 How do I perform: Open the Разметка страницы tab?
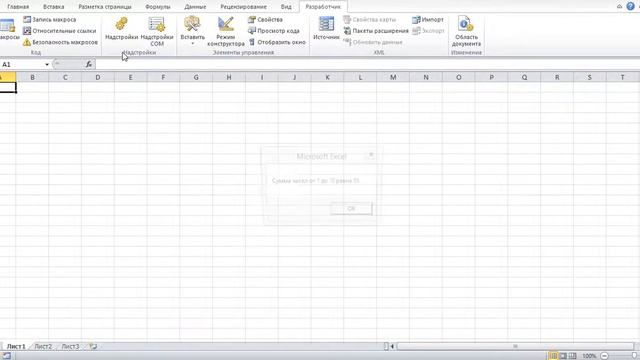[105, 7]
